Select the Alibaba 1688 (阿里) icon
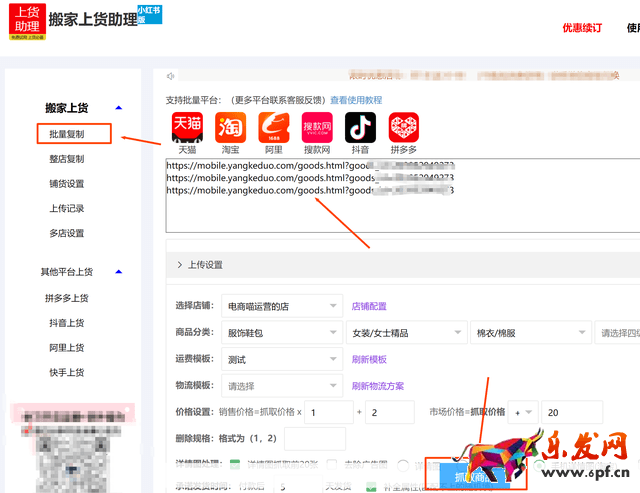Image resolution: width=640 pixels, height=493 pixels. [274, 127]
